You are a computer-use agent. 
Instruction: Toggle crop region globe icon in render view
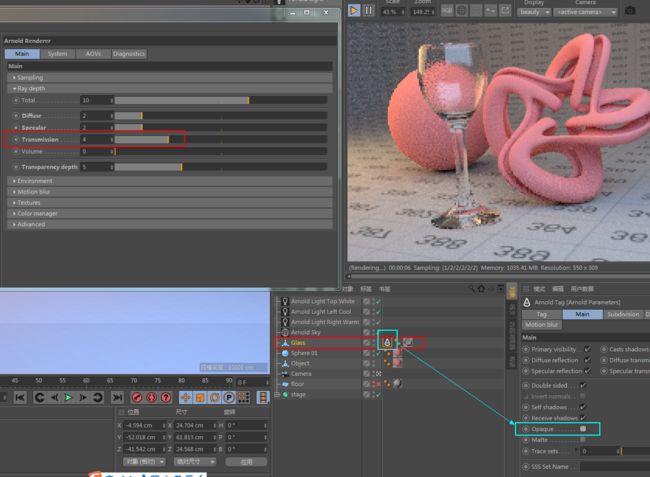click(x=461, y=11)
